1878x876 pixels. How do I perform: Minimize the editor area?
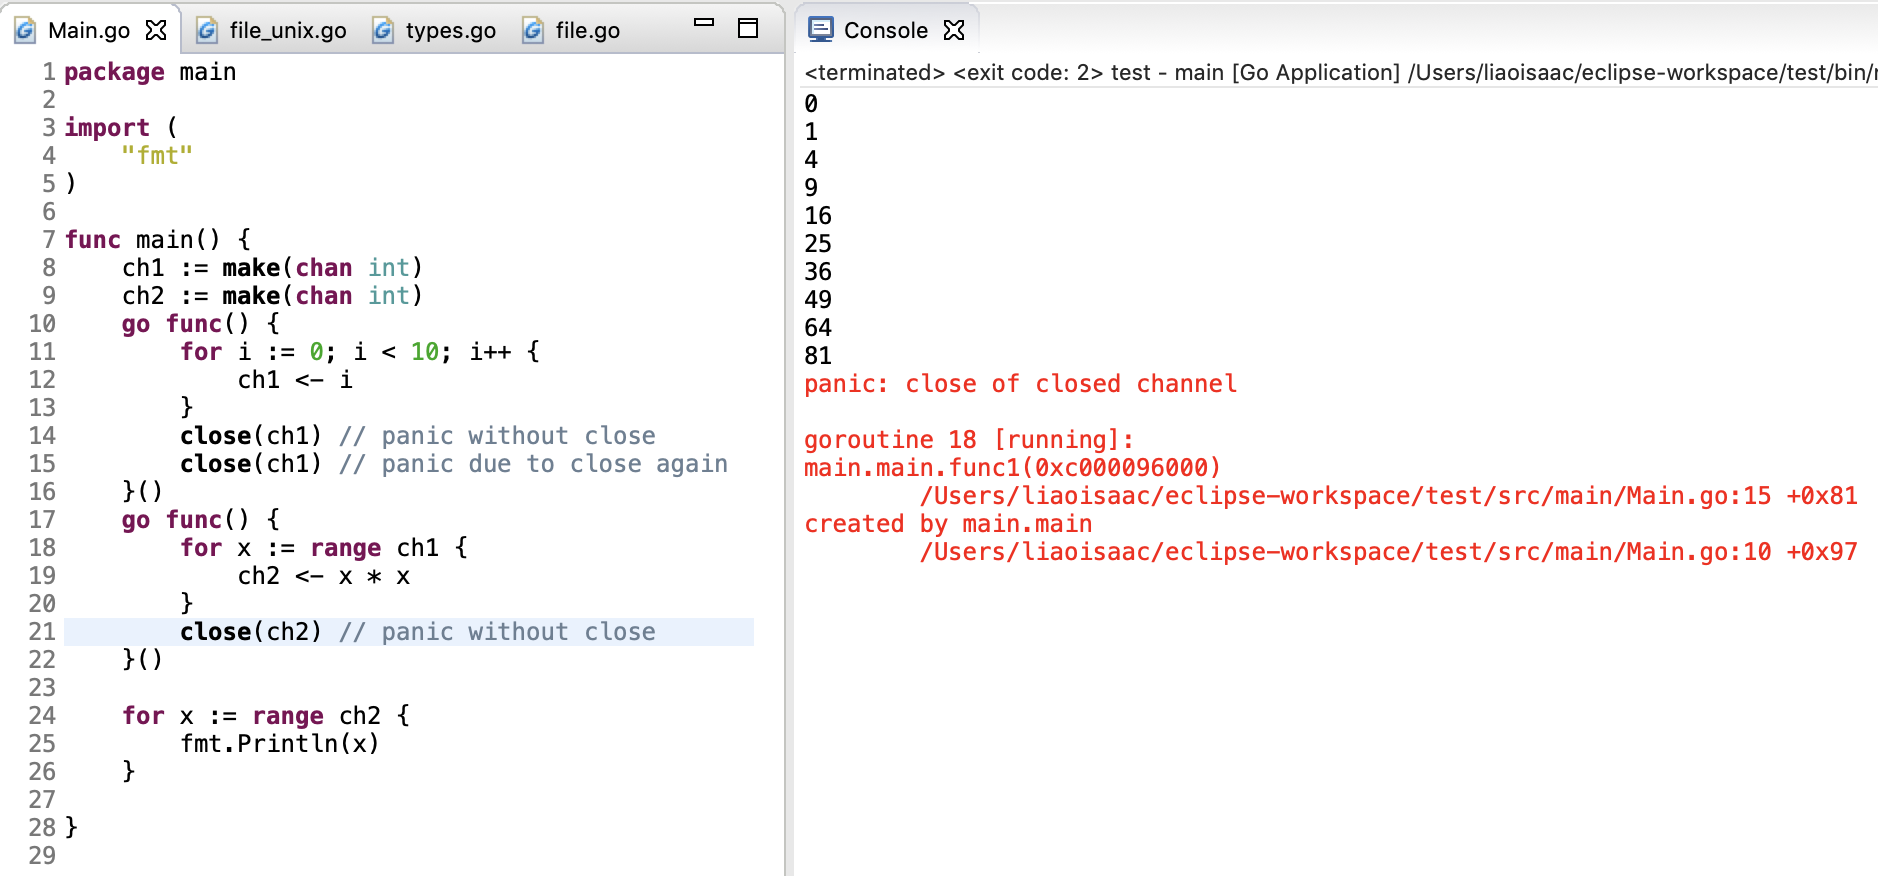[704, 23]
